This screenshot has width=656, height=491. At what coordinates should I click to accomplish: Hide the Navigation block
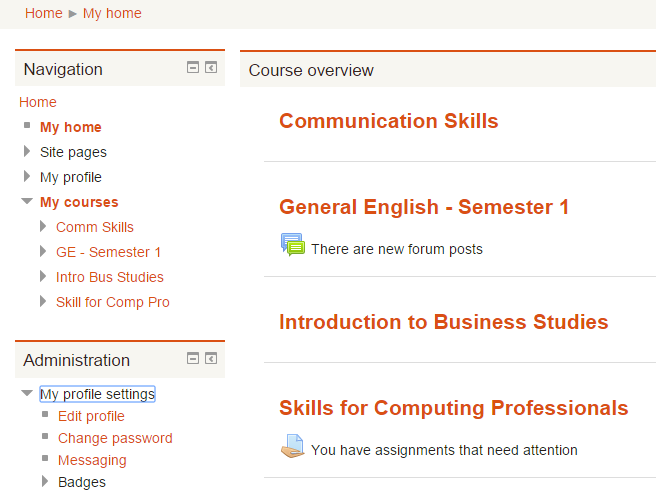click(193, 68)
